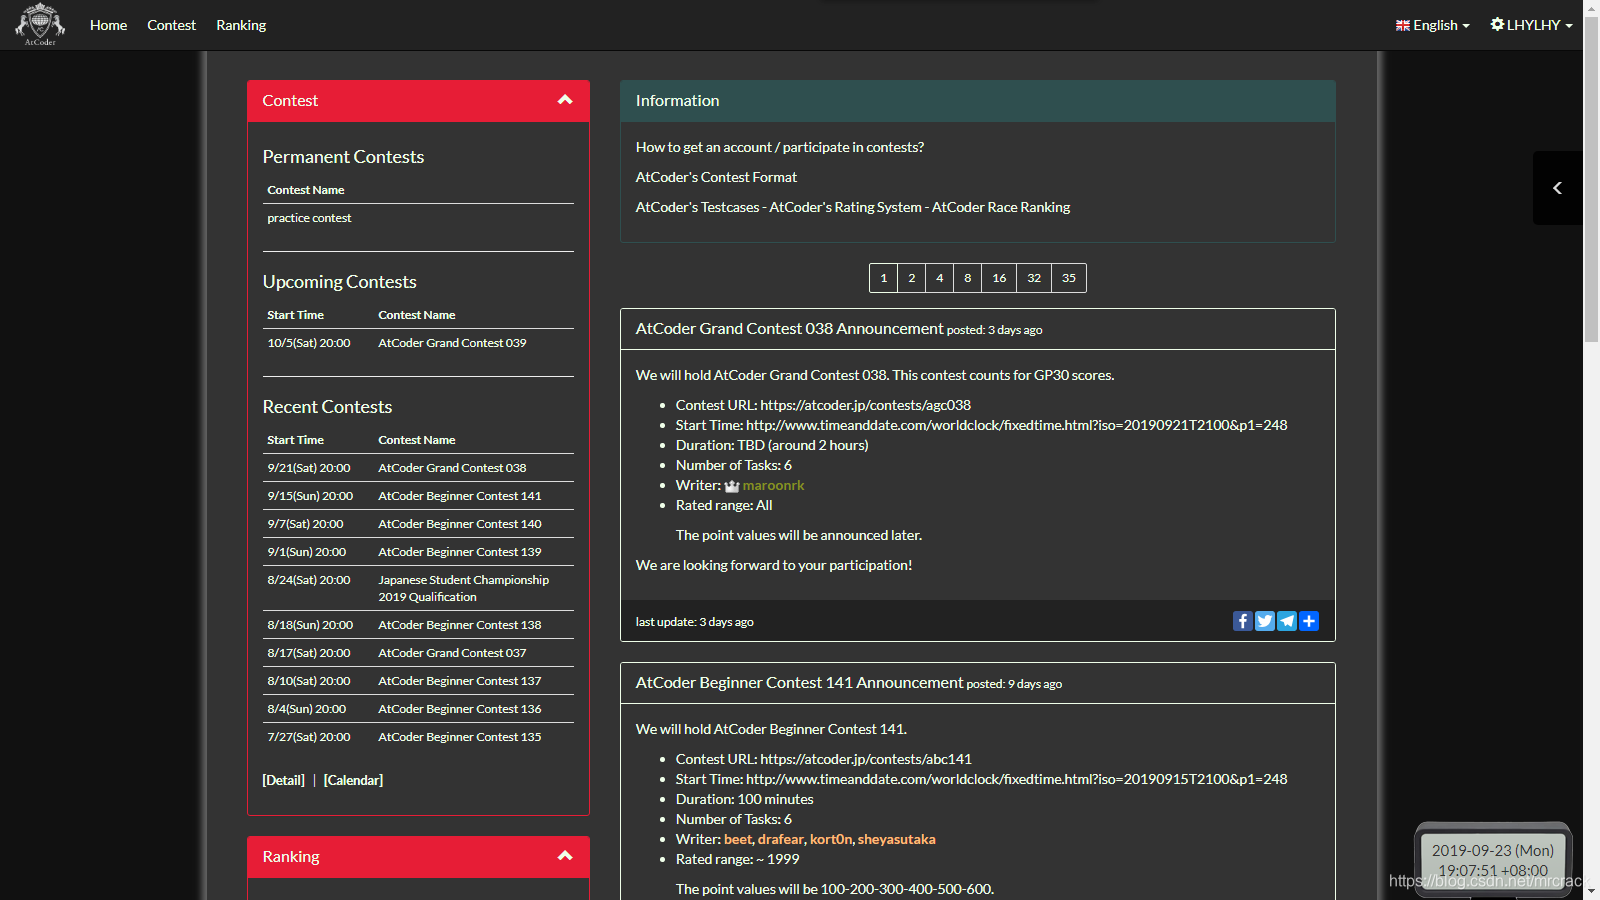Open AtCoder Beginner Contest 140 link

(459, 524)
